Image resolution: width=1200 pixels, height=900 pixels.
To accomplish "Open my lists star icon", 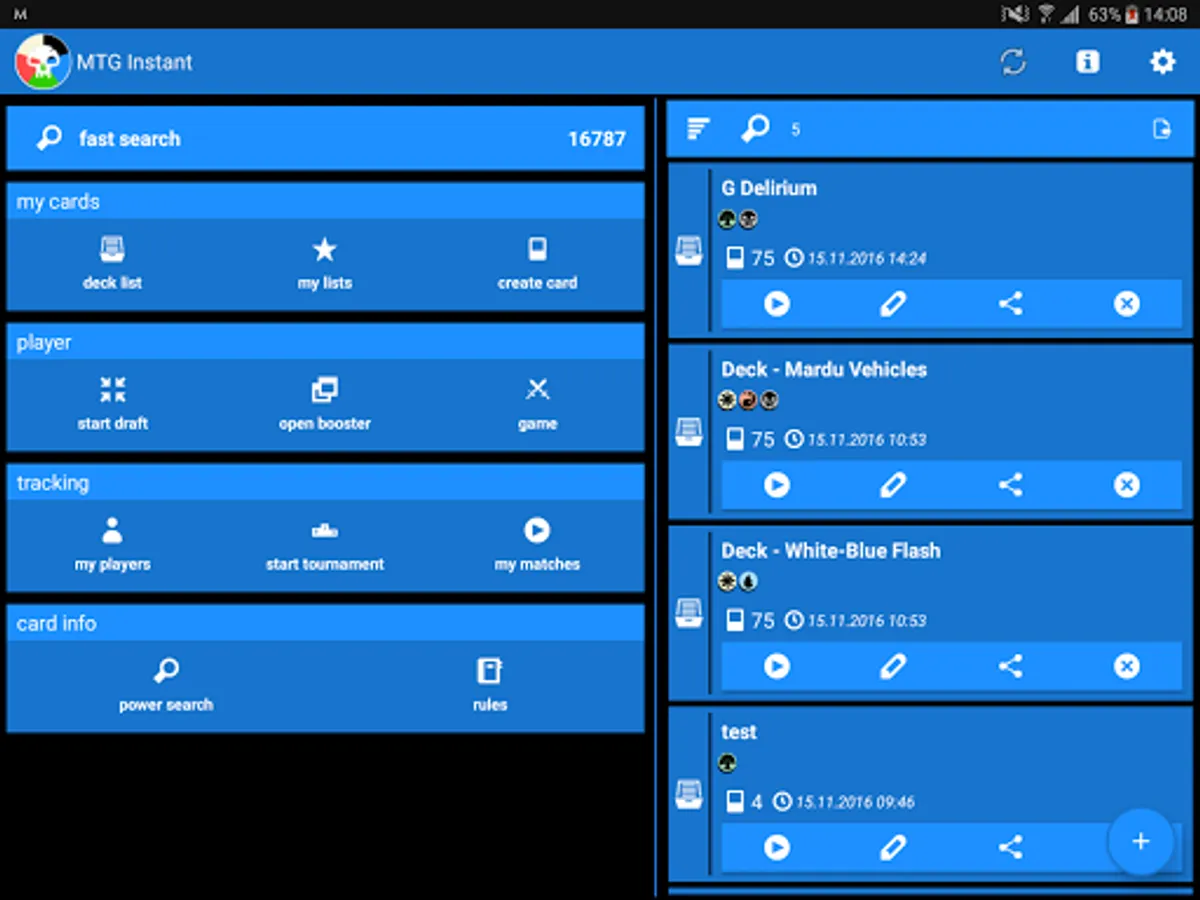I will point(325,264).
